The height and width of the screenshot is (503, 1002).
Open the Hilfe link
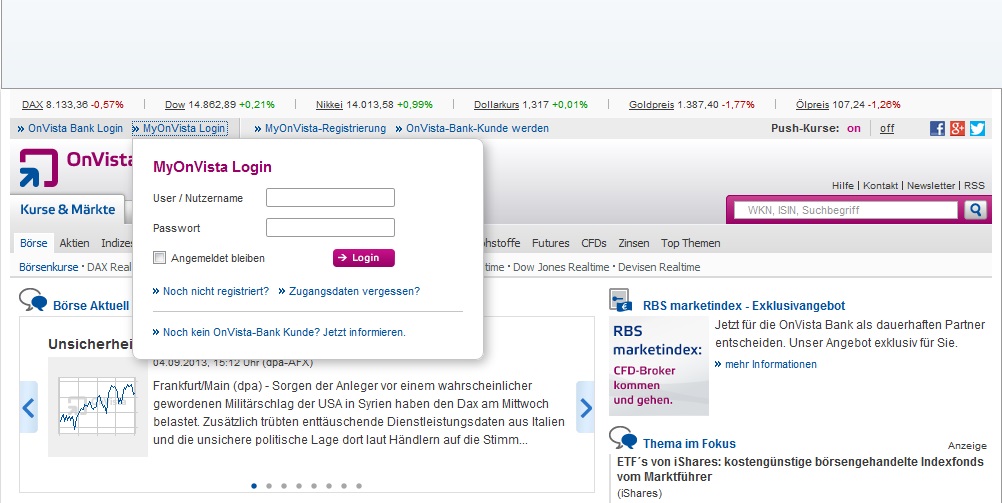pos(842,185)
